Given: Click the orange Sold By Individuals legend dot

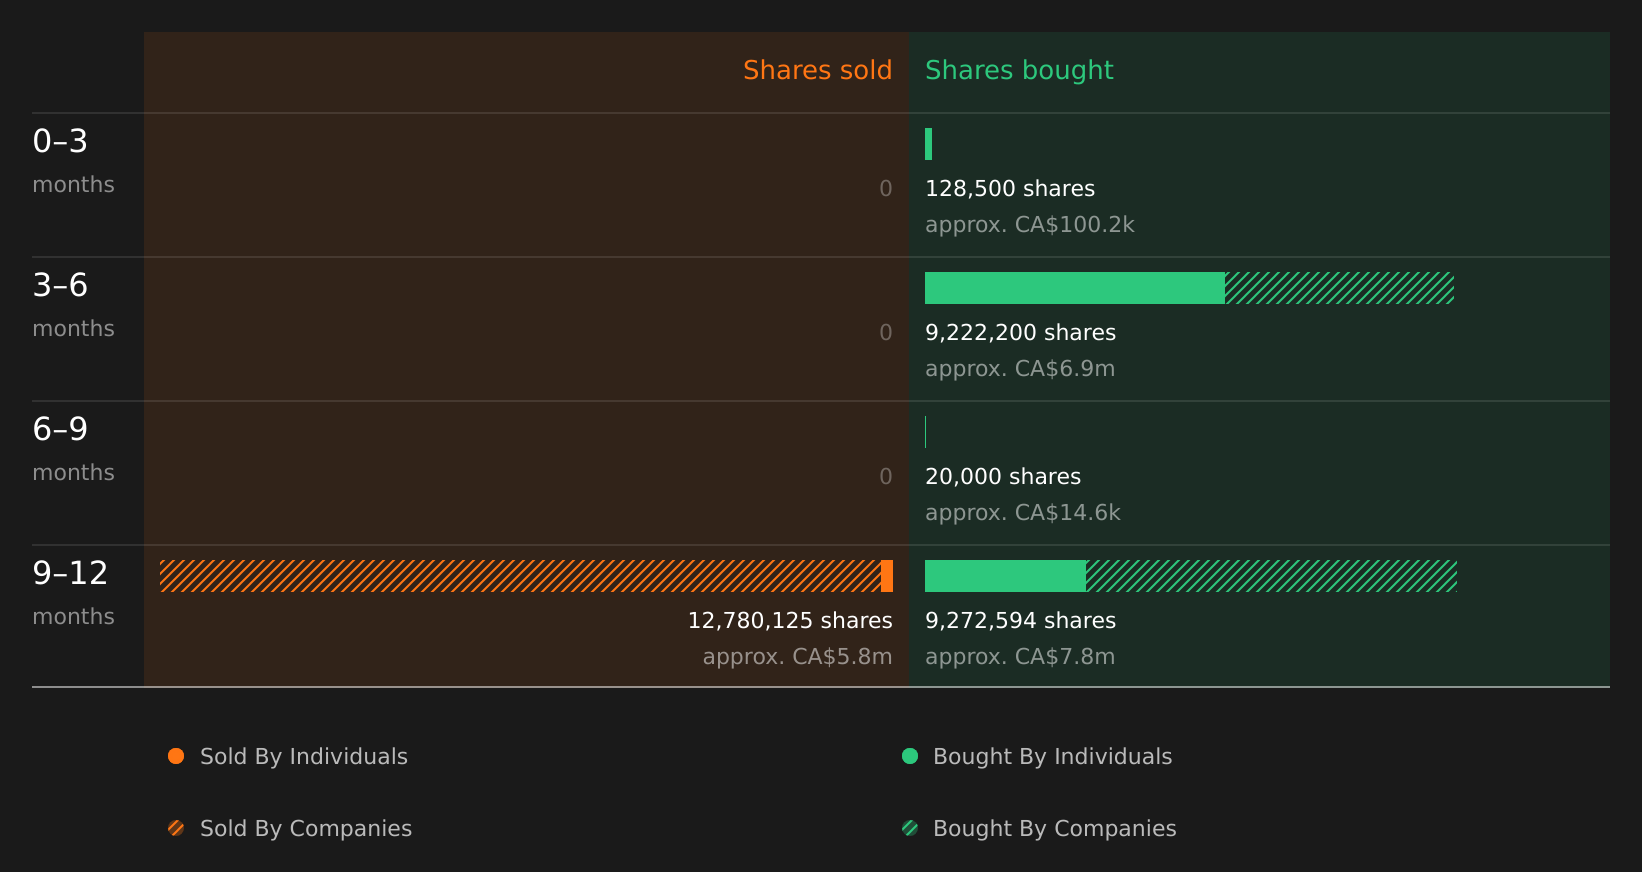Looking at the screenshot, I should pyautogui.click(x=176, y=756).
